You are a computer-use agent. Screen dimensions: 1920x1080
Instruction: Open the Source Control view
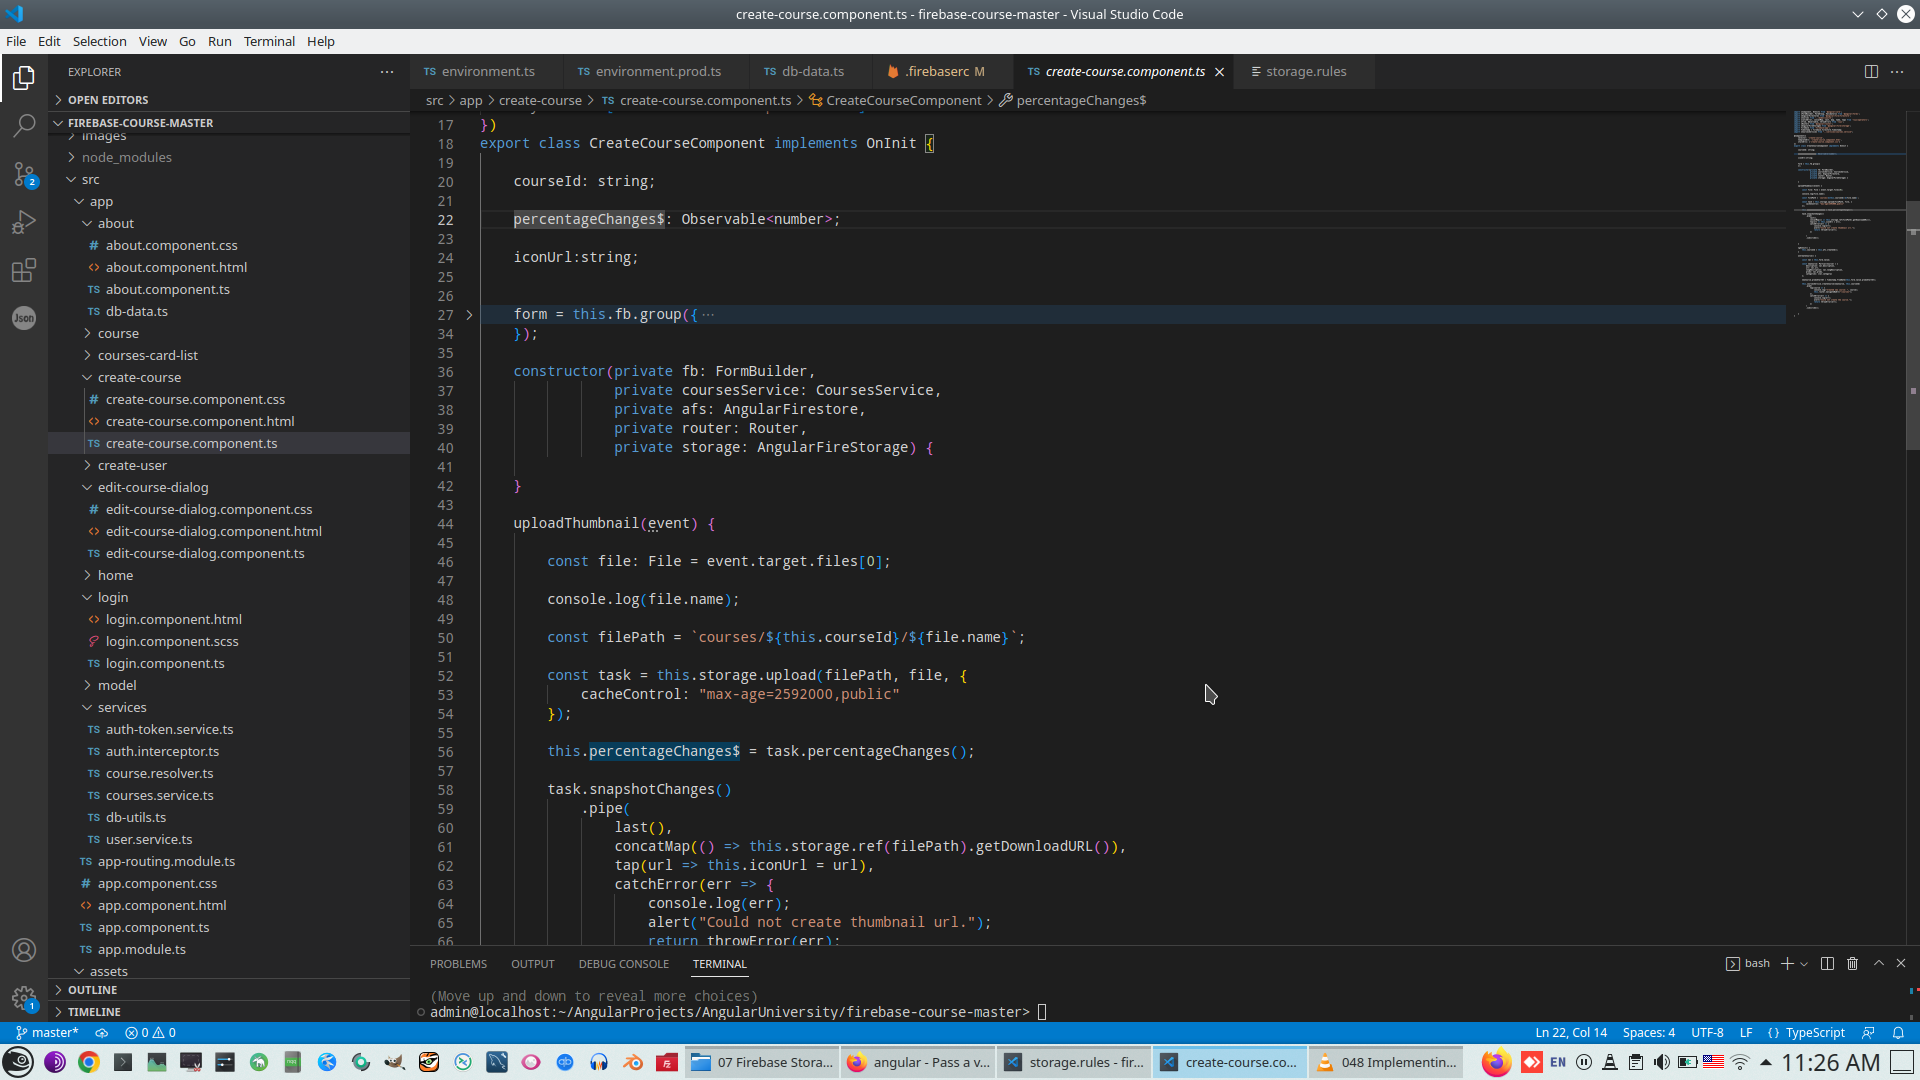[x=24, y=174]
